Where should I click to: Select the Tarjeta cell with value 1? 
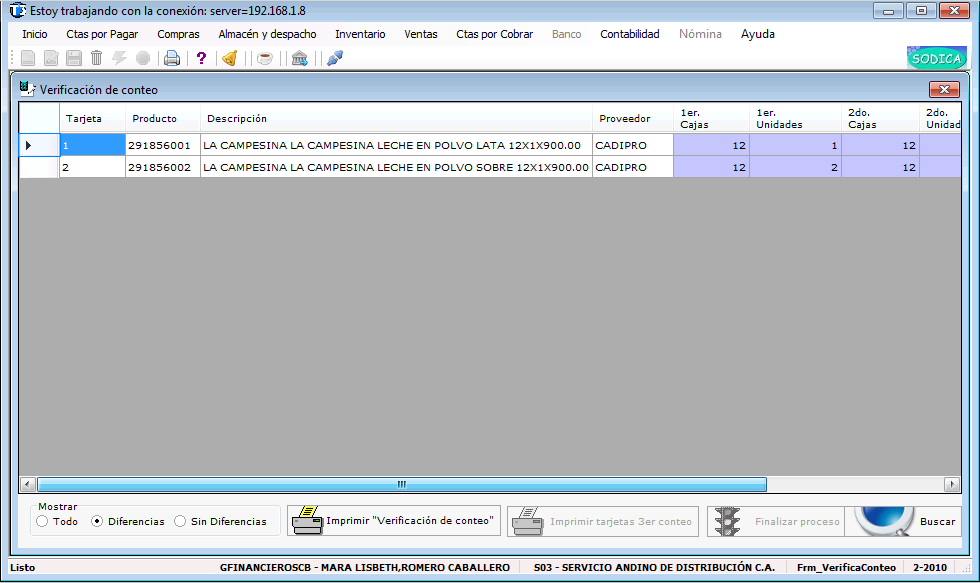click(x=92, y=145)
